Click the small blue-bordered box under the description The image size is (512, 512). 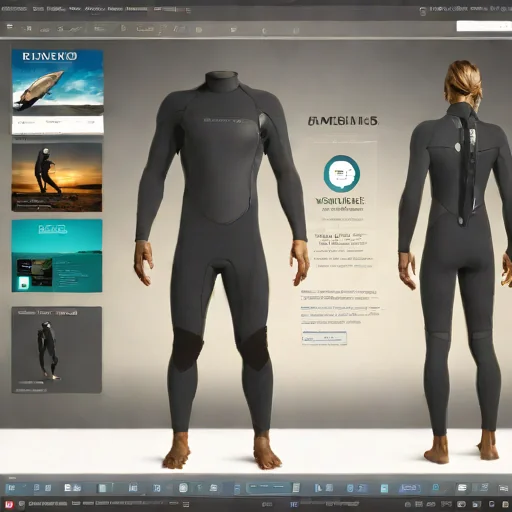pyautogui.click(x=324, y=338)
